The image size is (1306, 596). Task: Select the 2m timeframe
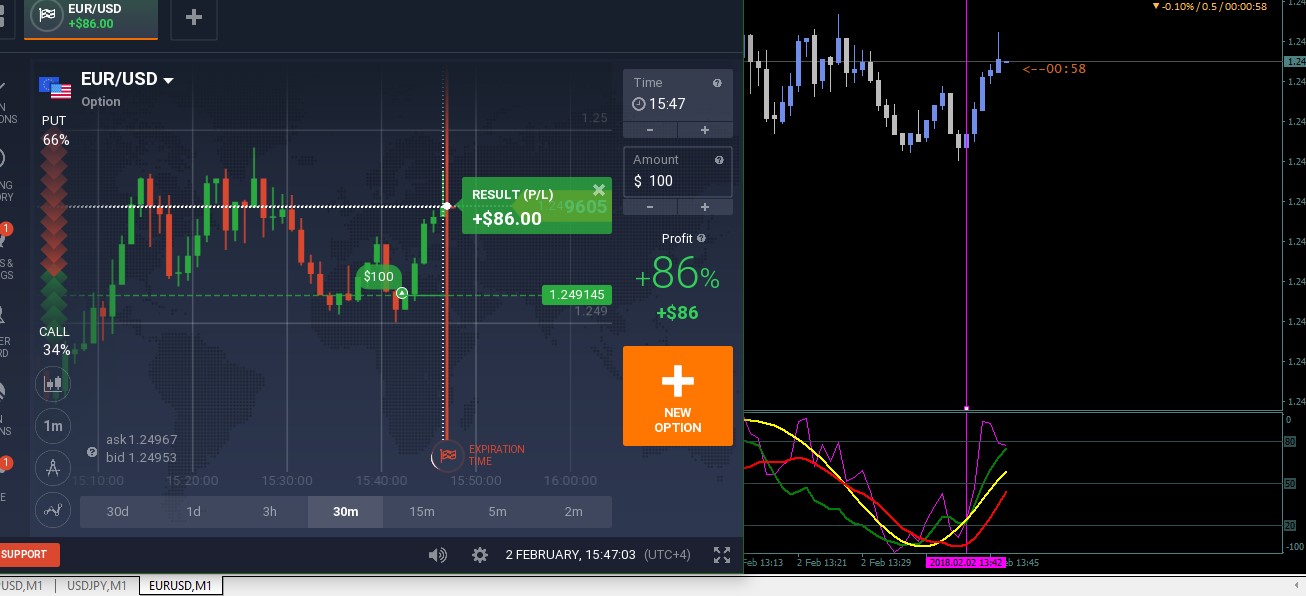click(574, 512)
